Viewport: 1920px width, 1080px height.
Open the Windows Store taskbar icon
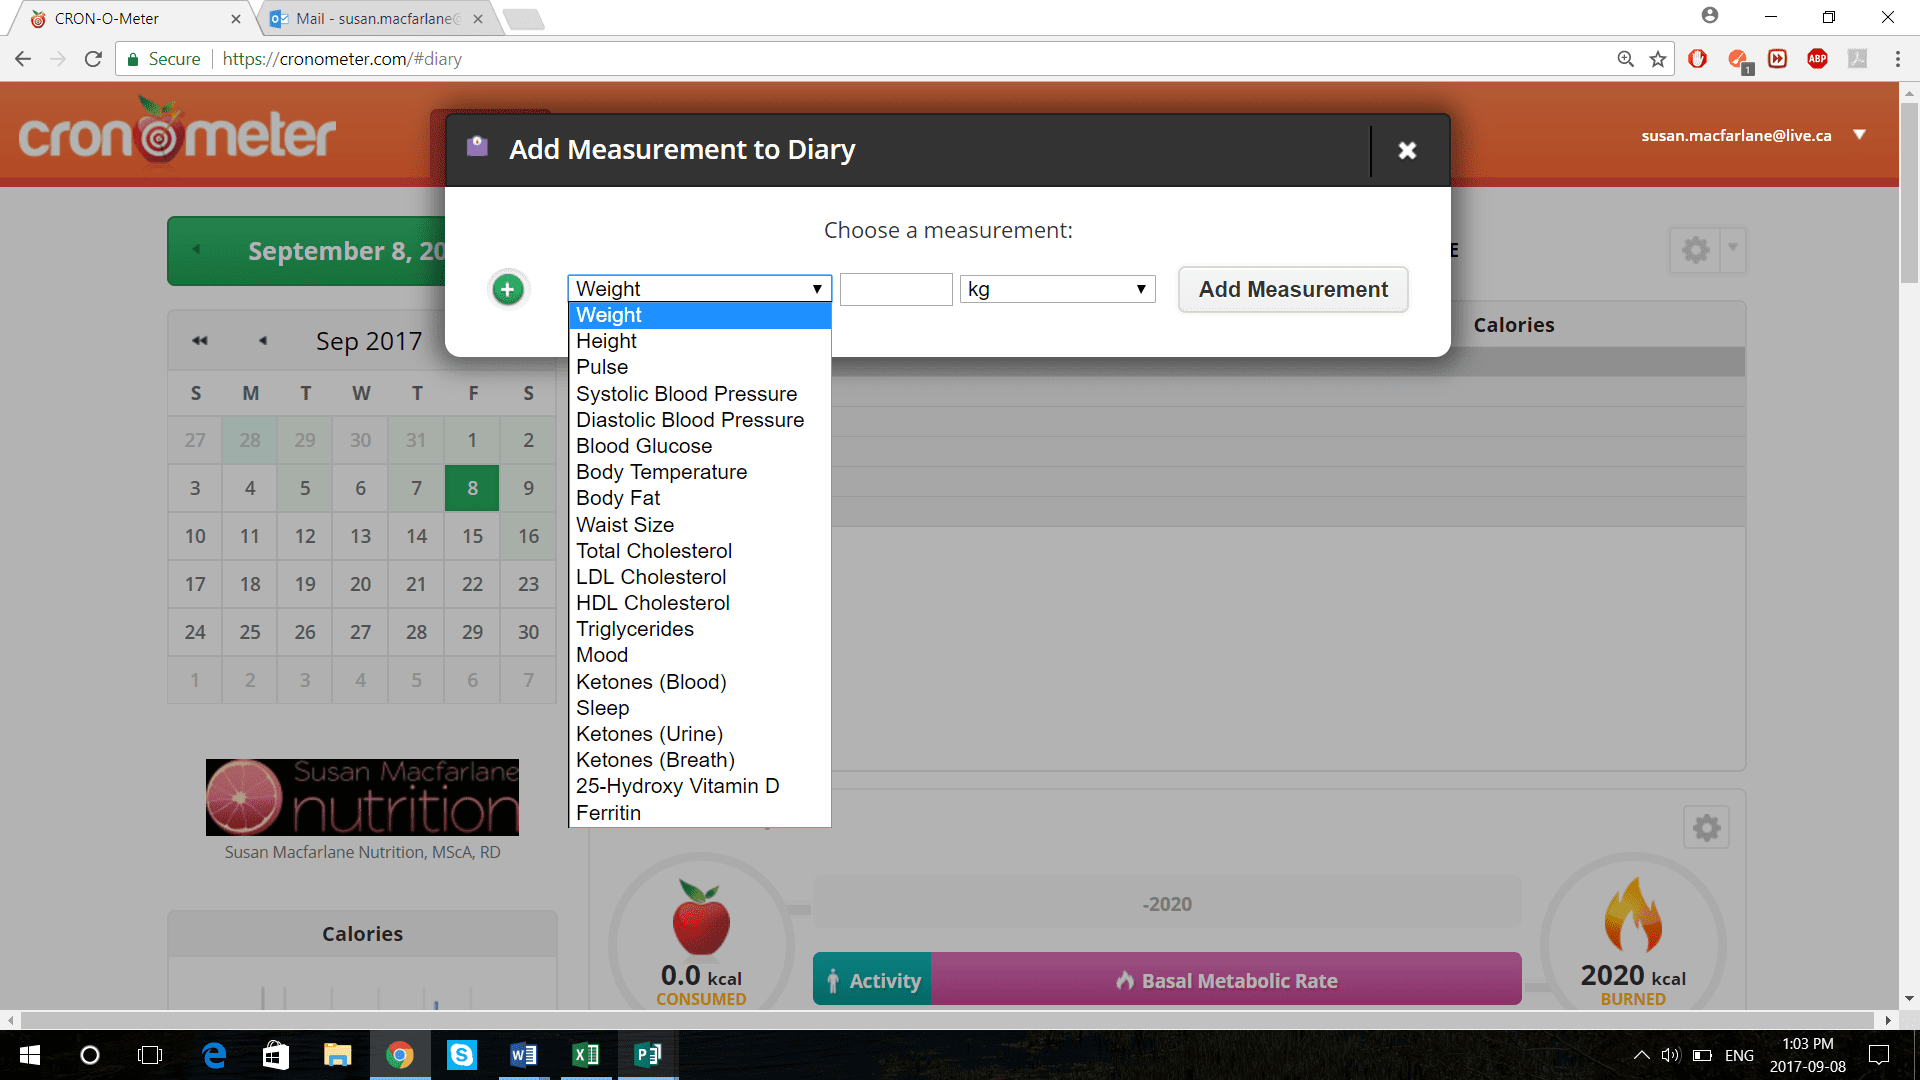click(x=276, y=1055)
